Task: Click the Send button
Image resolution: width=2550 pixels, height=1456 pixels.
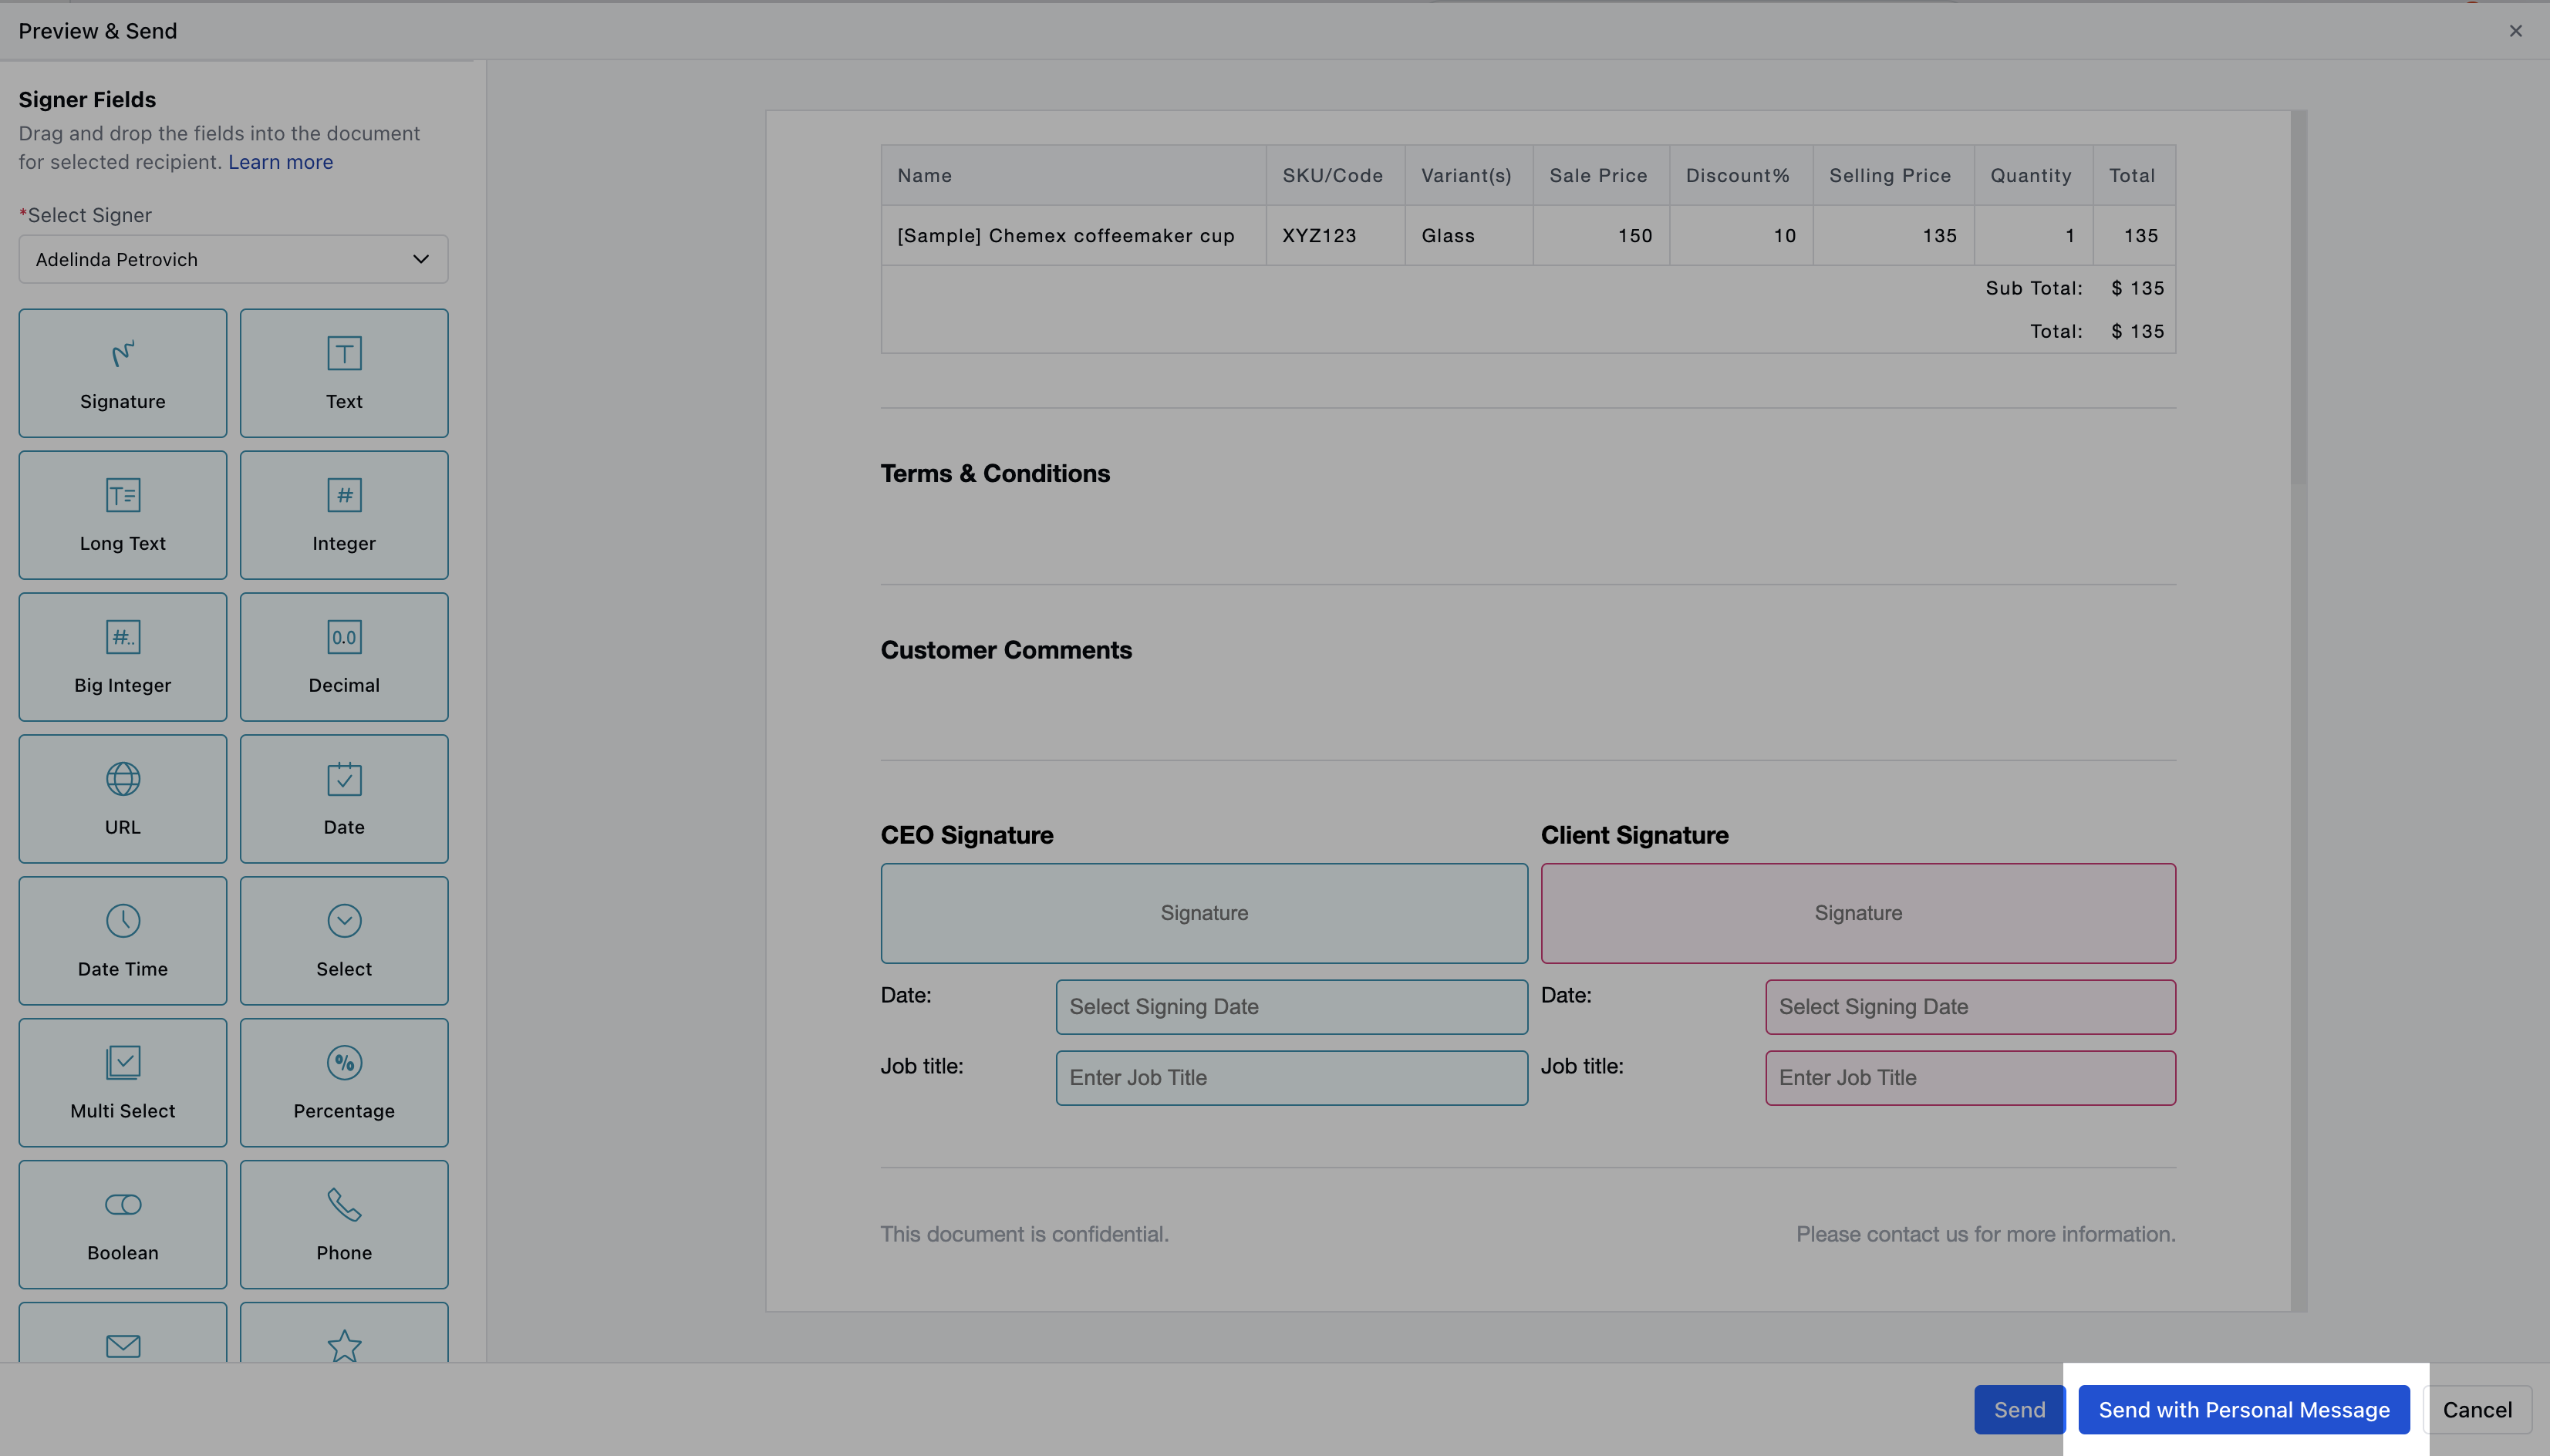Action: 2019,1410
